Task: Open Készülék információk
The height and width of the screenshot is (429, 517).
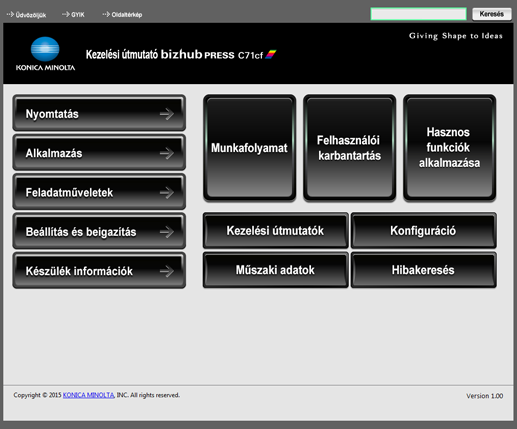Action: point(99,270)
